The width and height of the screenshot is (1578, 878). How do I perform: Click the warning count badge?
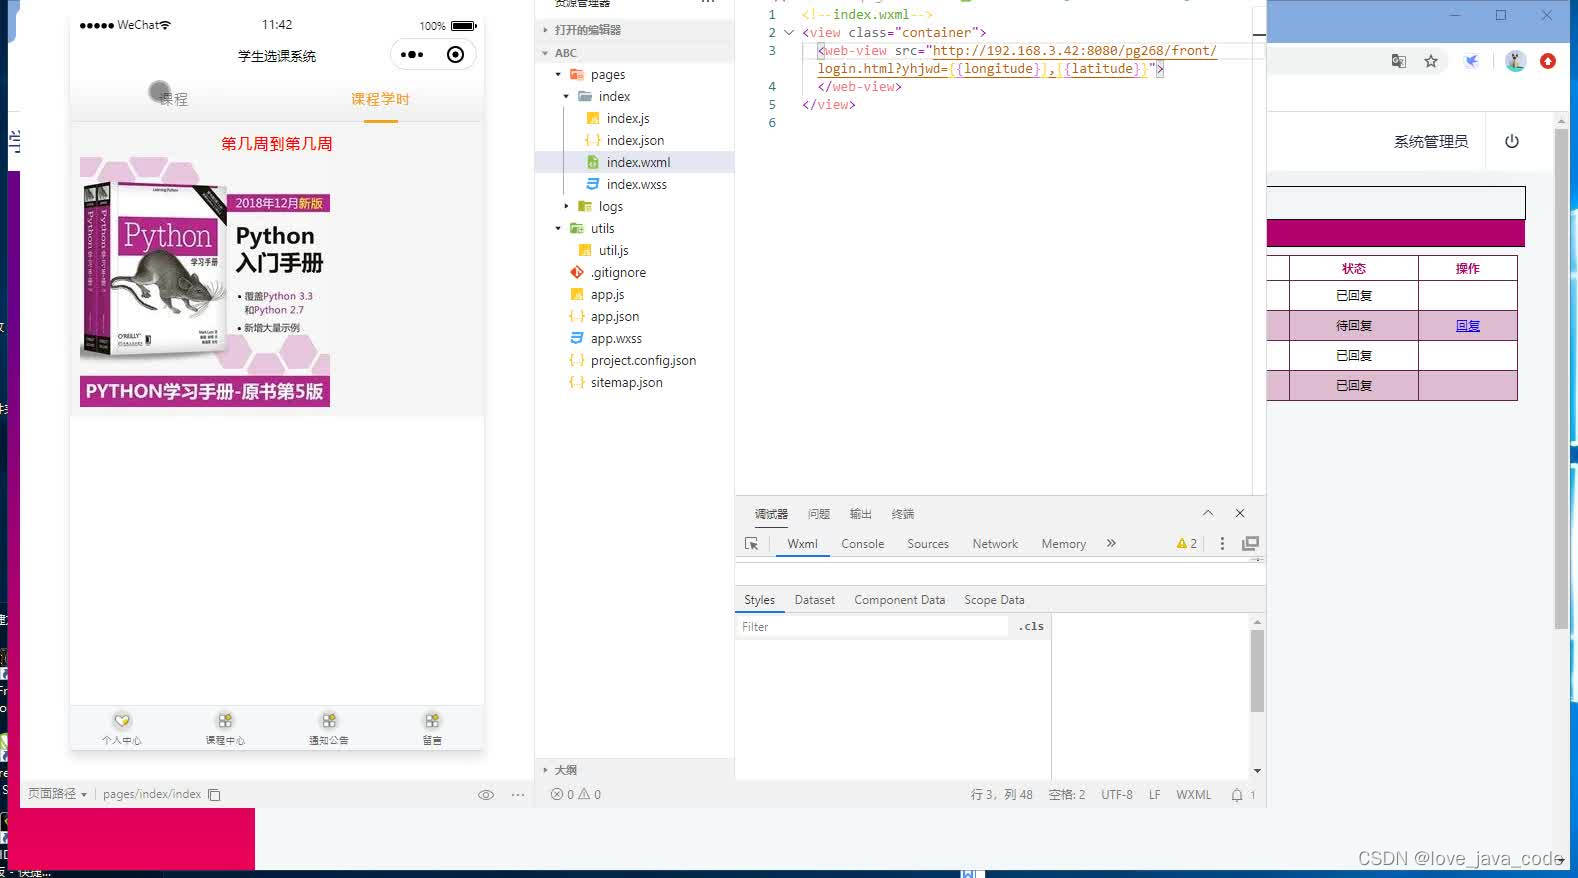click(x=1187, y=544)
